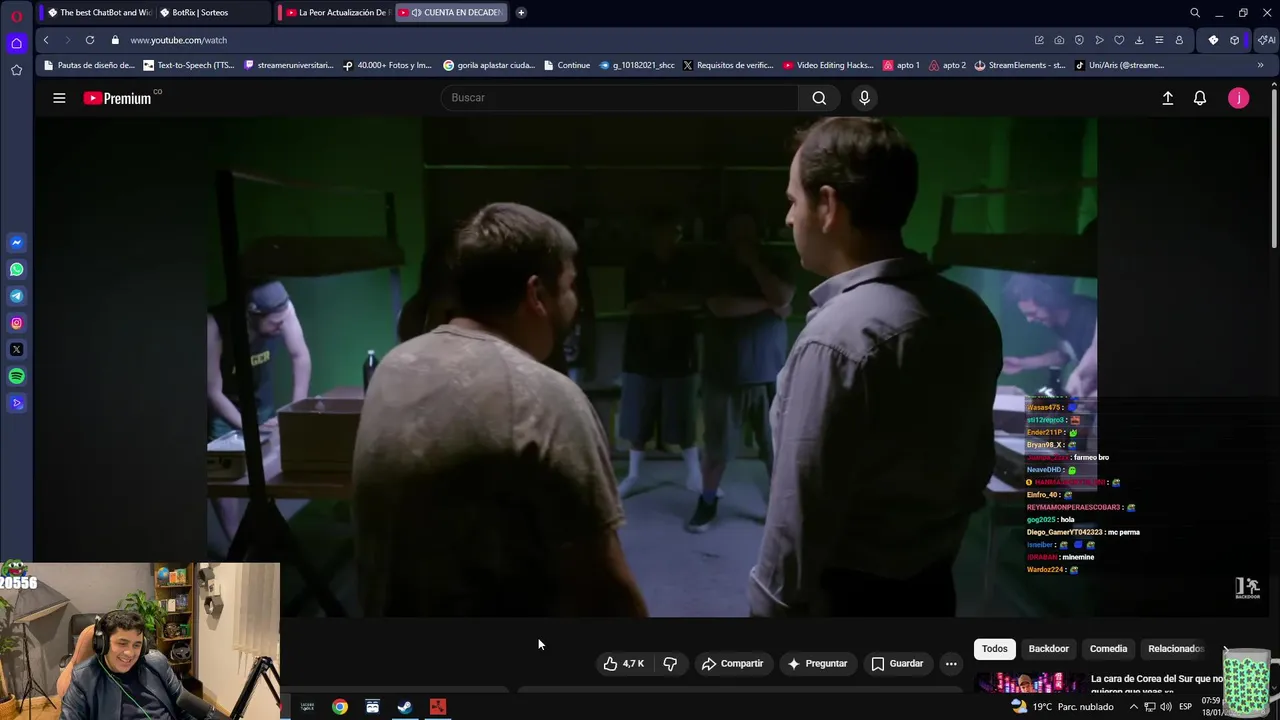Open Opera easy setup sliders icon

pyautogui.click(x=1159, y=40)
